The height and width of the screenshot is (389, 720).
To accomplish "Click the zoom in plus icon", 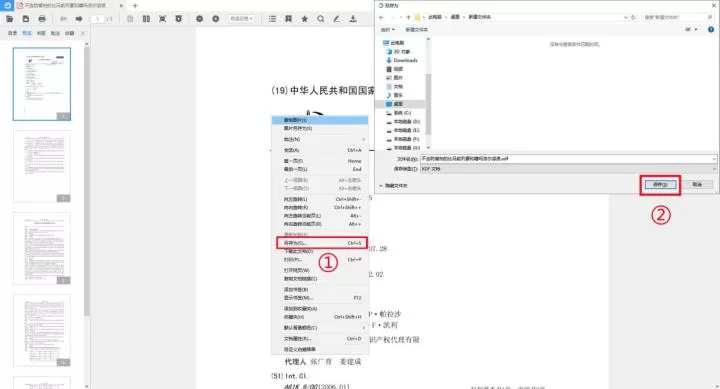I will [x=215, y=19].
